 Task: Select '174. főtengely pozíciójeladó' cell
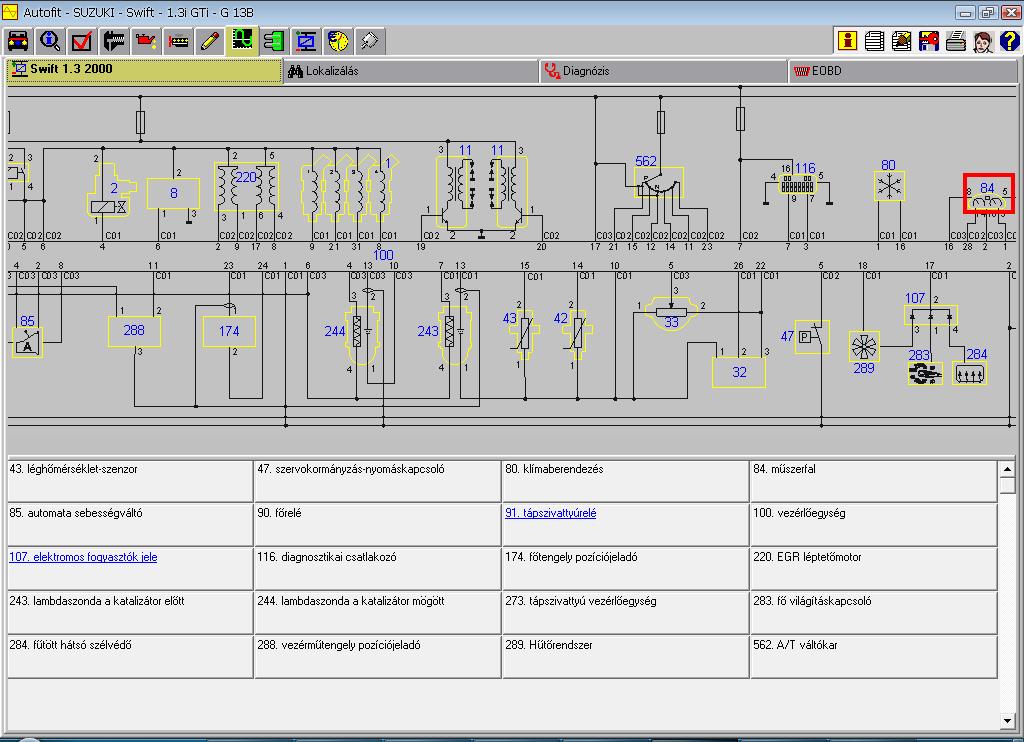click(626, 569)
